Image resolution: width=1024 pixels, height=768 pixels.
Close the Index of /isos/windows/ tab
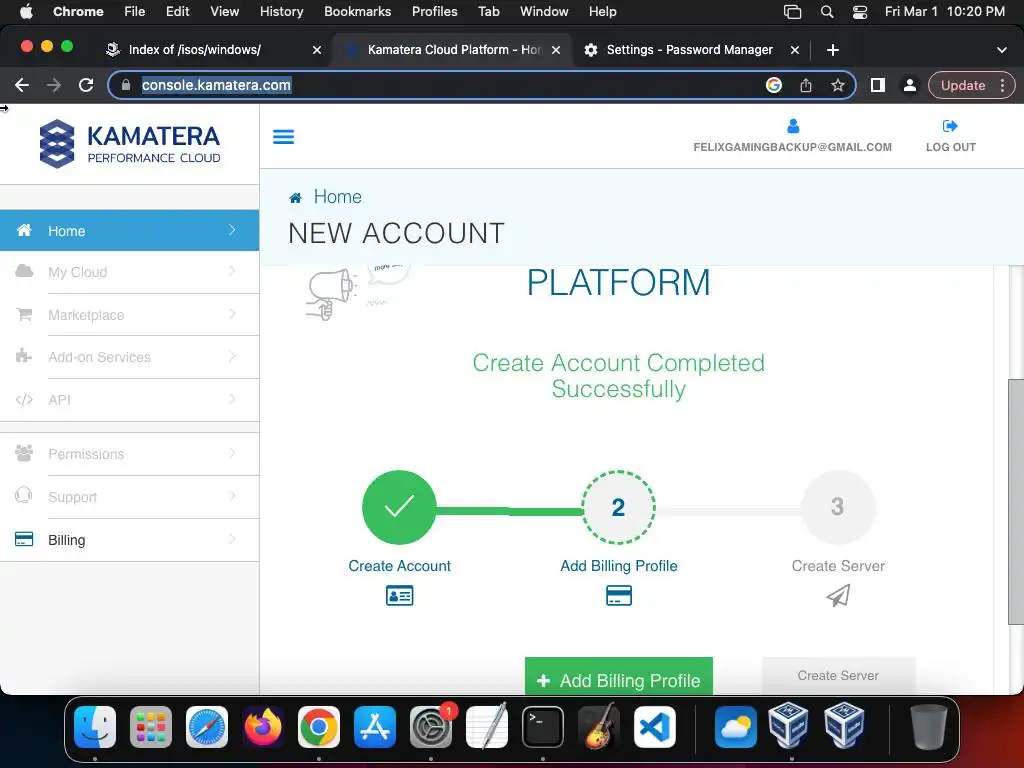point(317,50)
